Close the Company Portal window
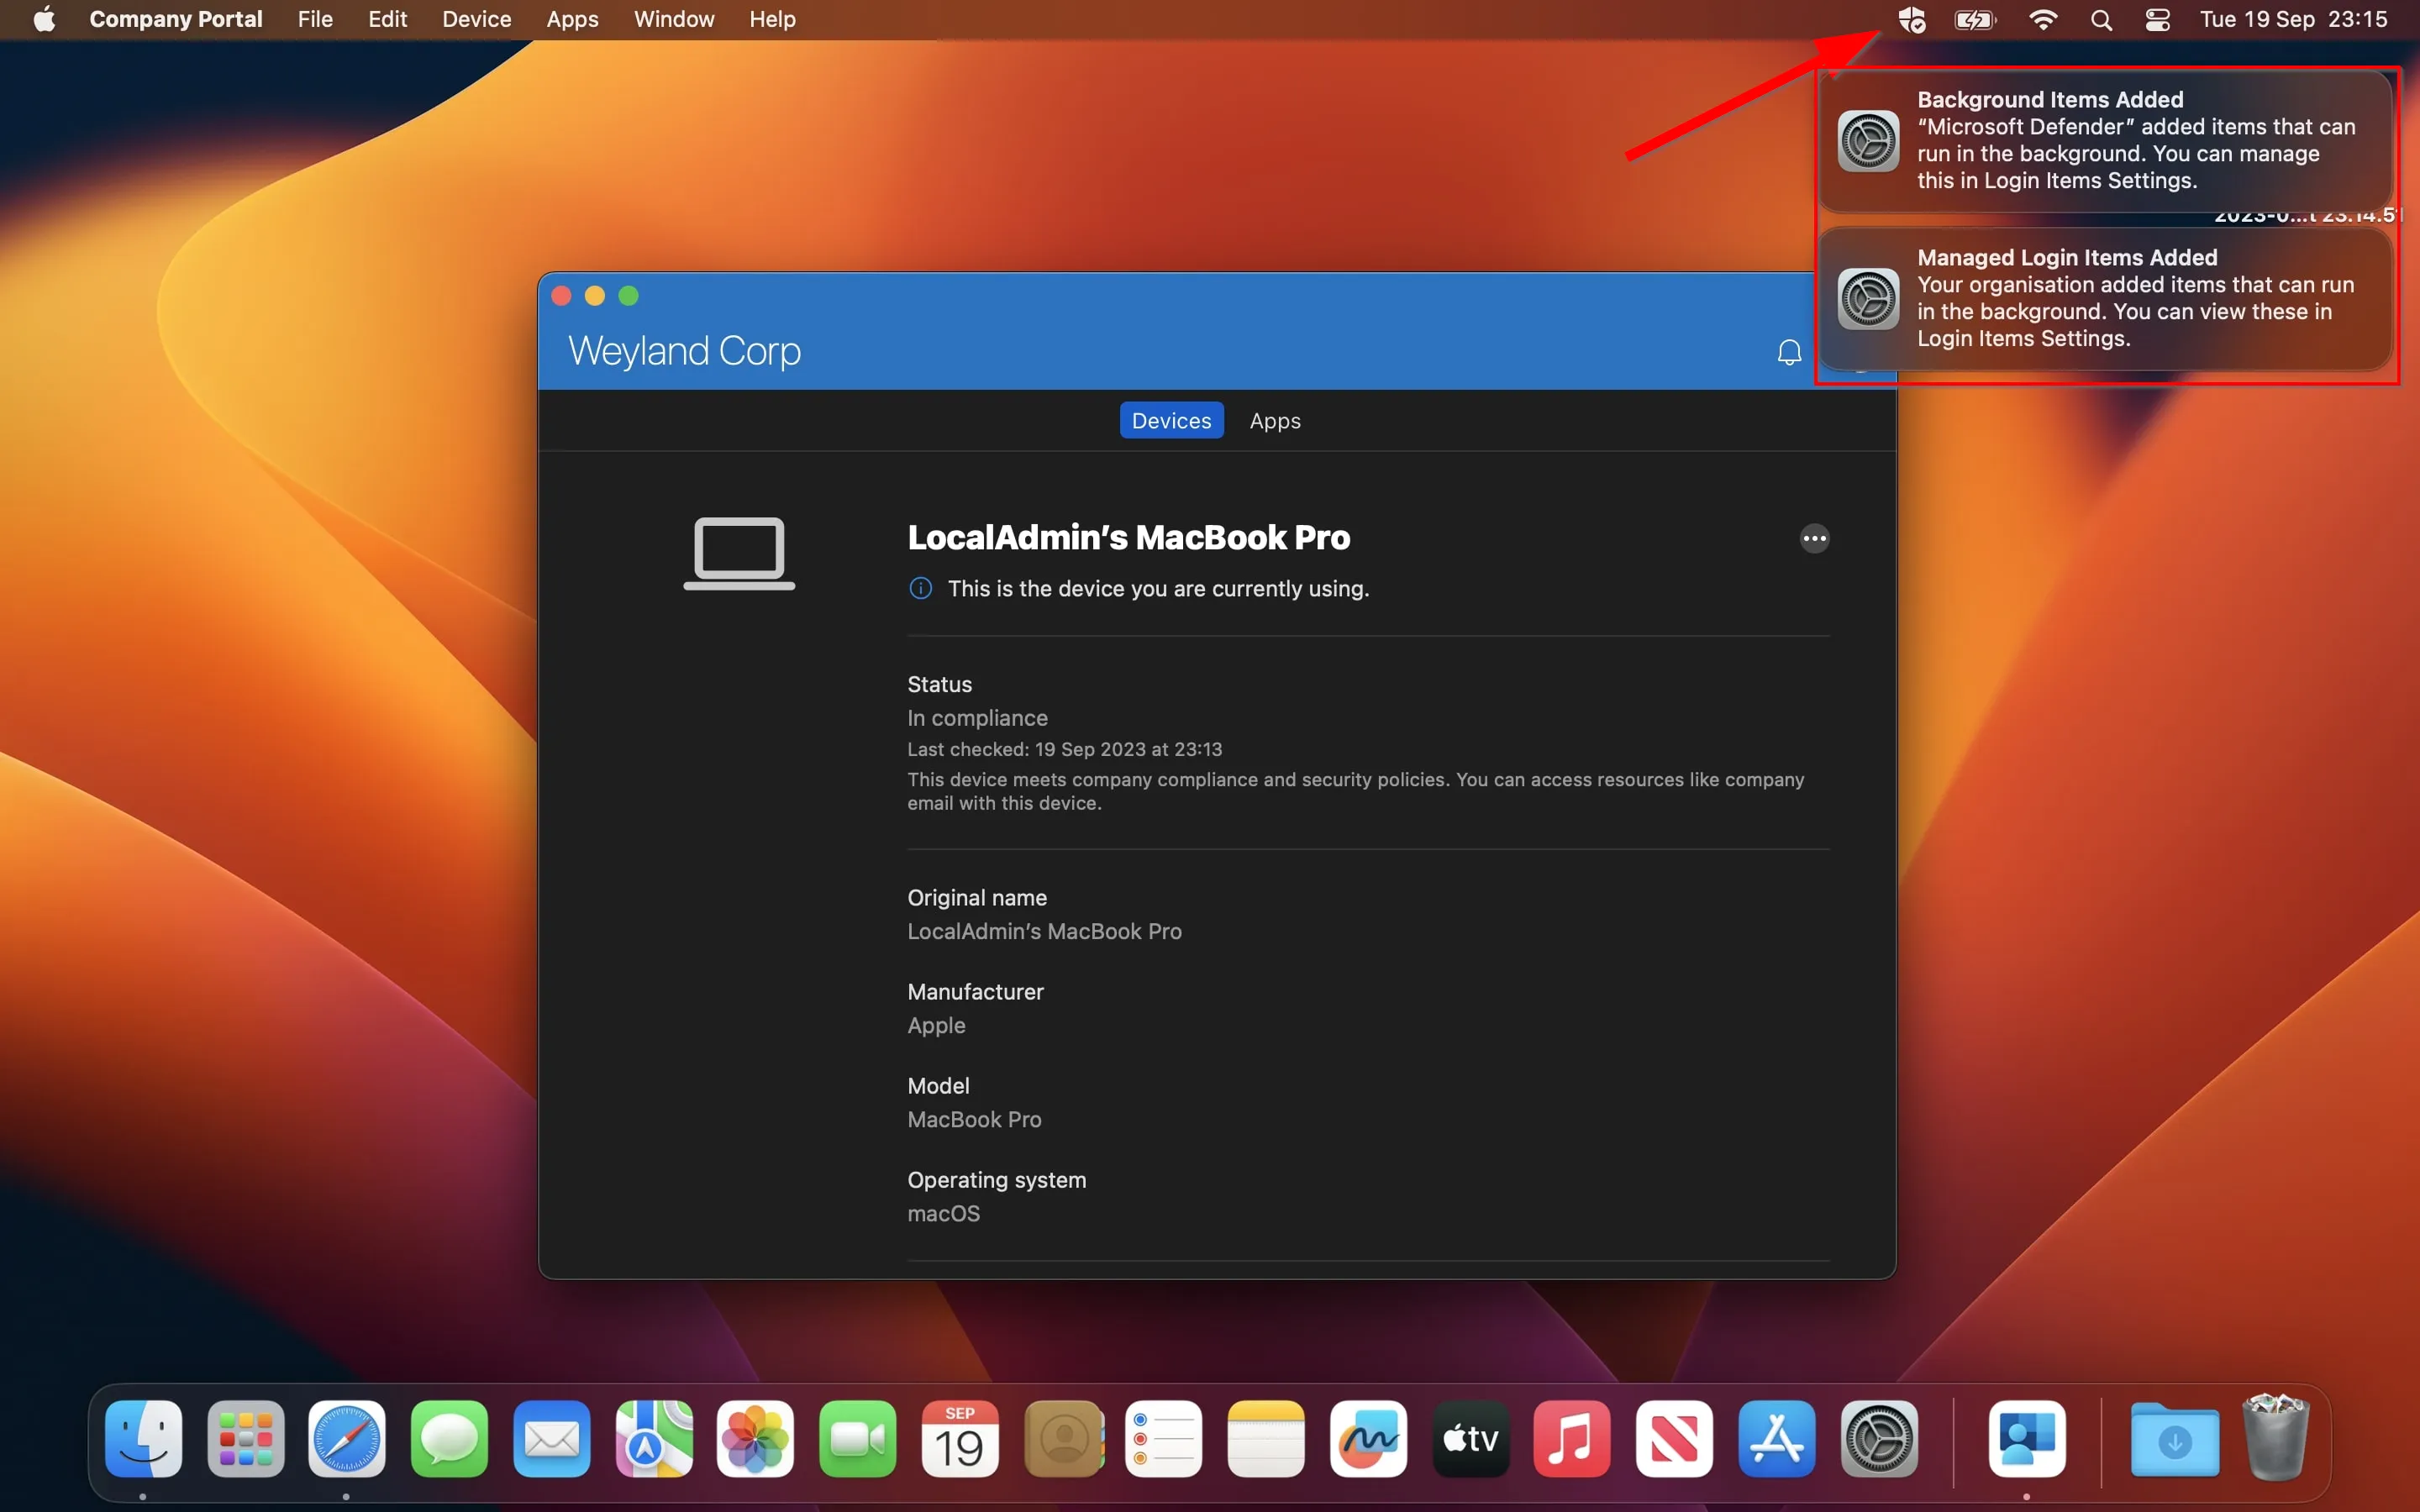2420x1512 pixels. coord(561,296)
